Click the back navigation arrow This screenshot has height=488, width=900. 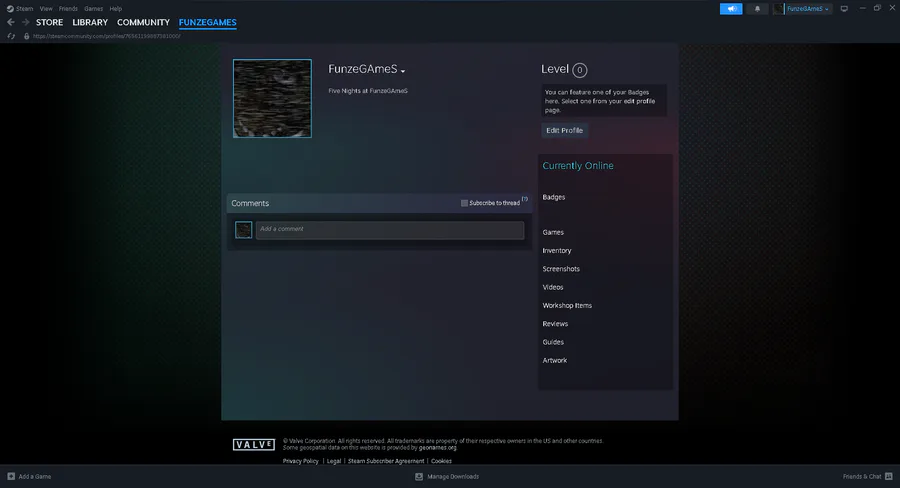tap(10, 22)
